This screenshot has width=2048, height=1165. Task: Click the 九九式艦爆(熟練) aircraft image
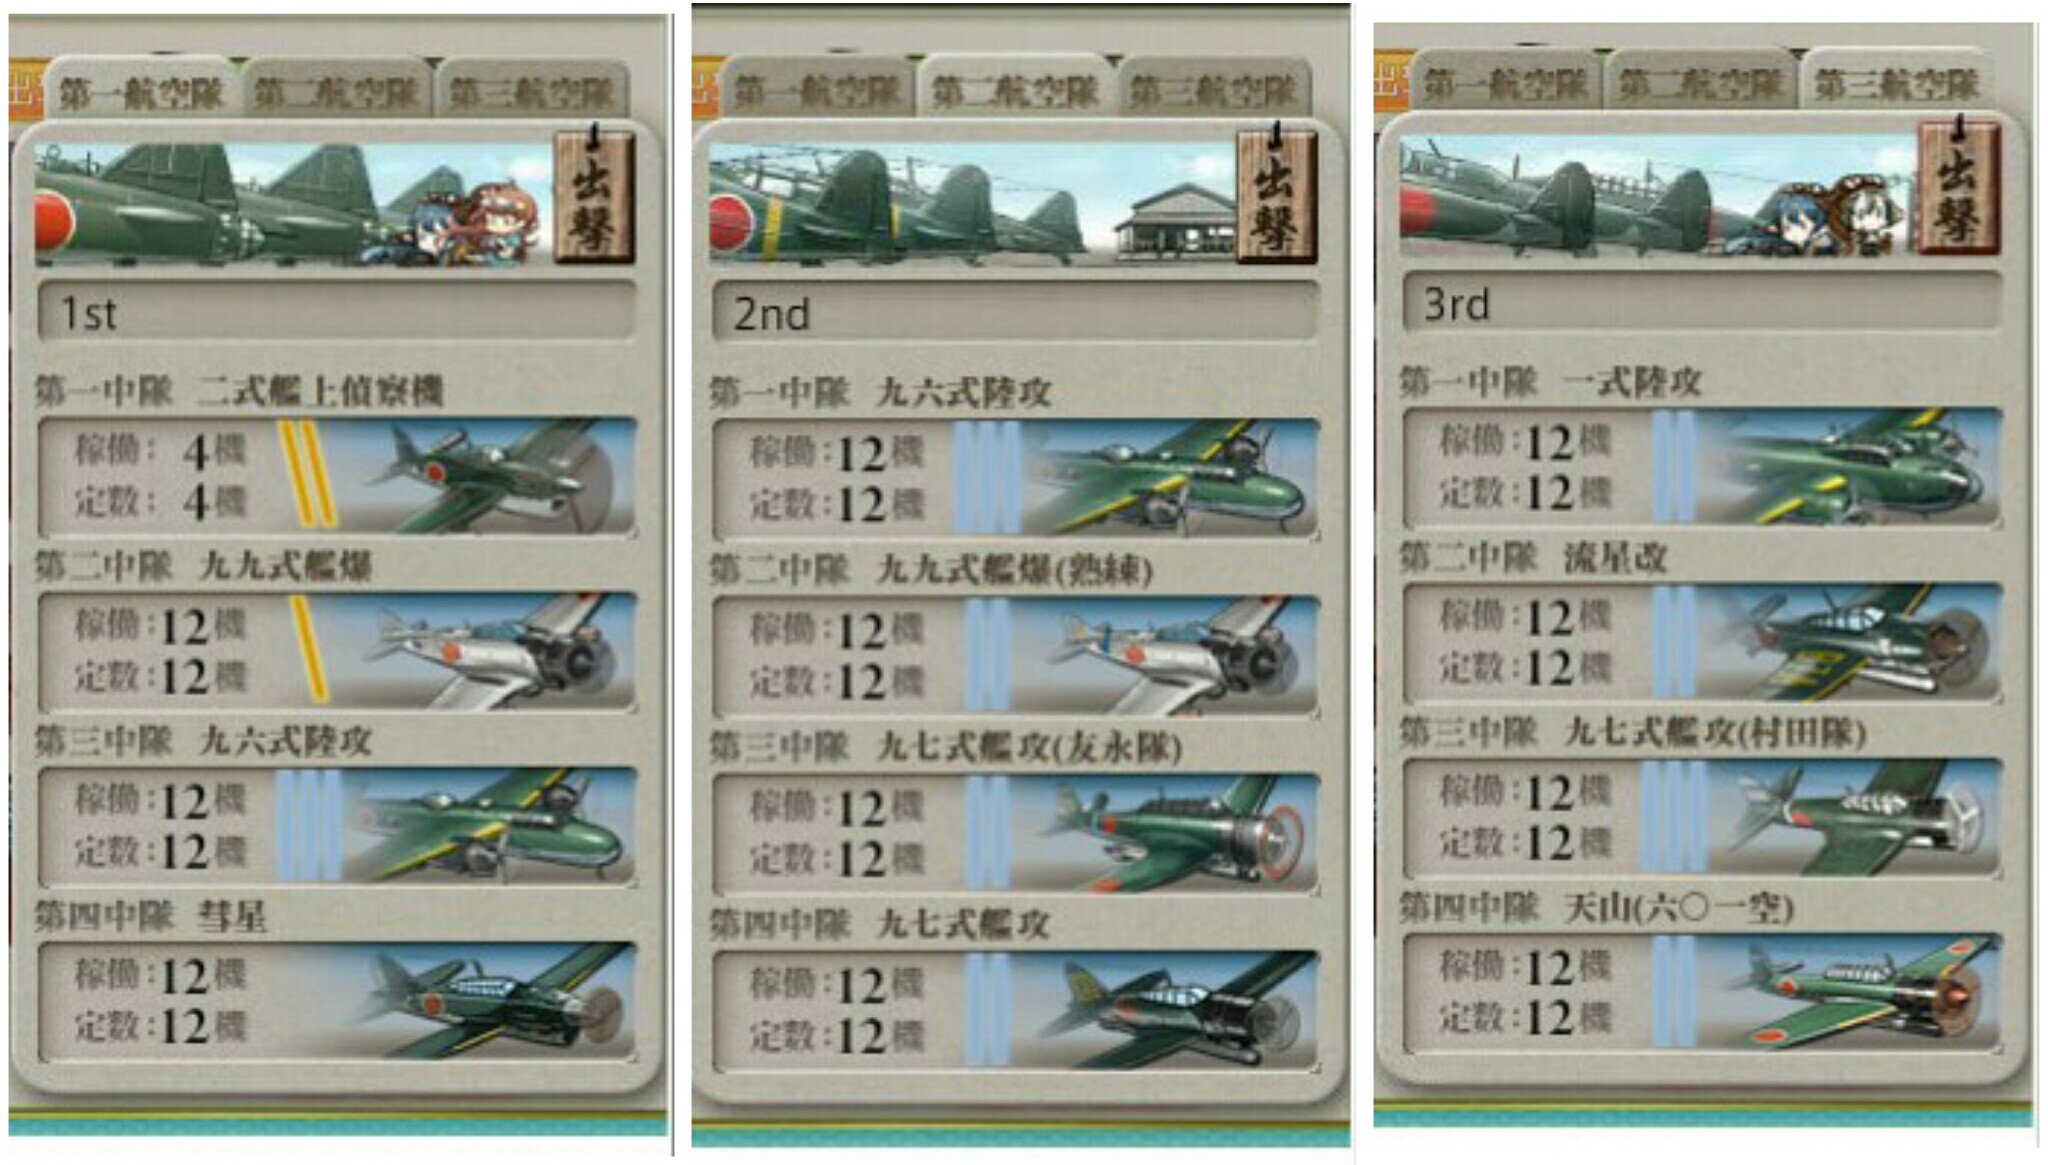pyautogui.click(x=1165, y=656)
